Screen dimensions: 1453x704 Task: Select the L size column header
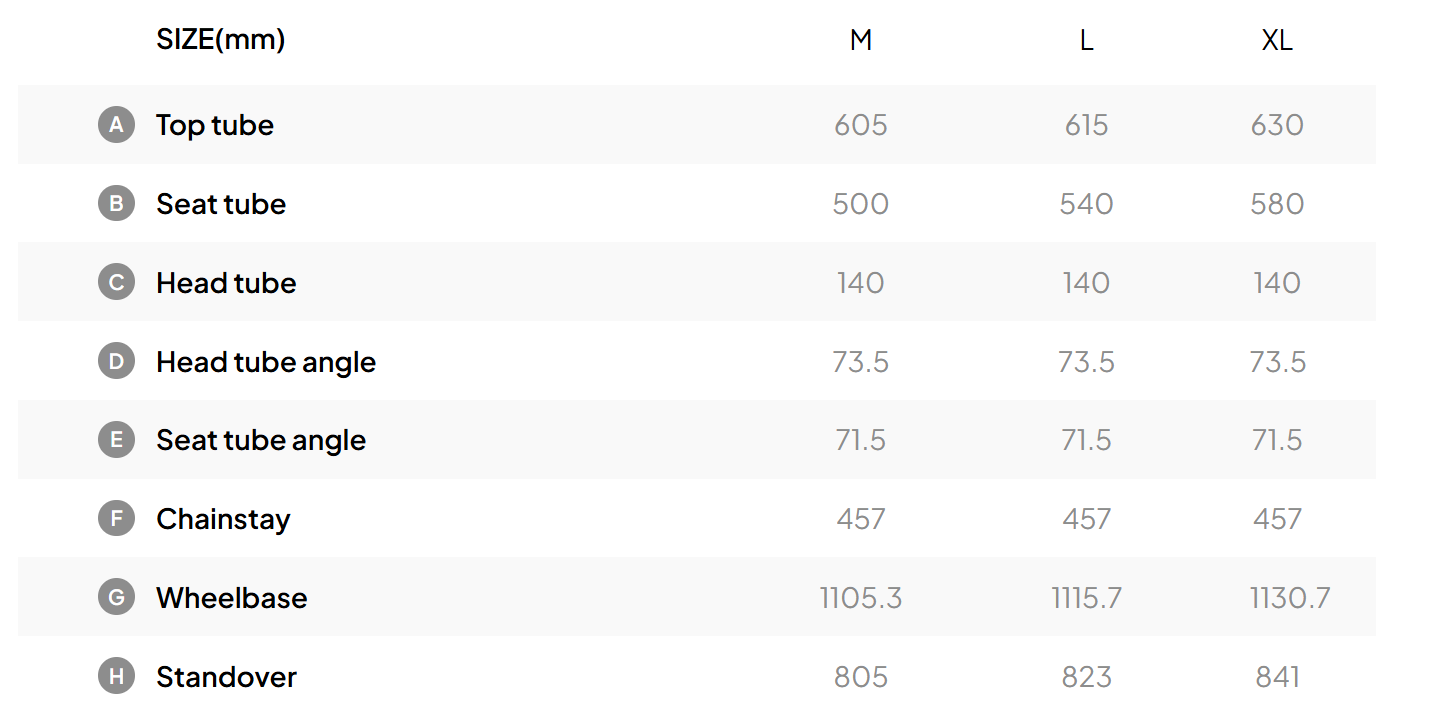coord(1087,40)
